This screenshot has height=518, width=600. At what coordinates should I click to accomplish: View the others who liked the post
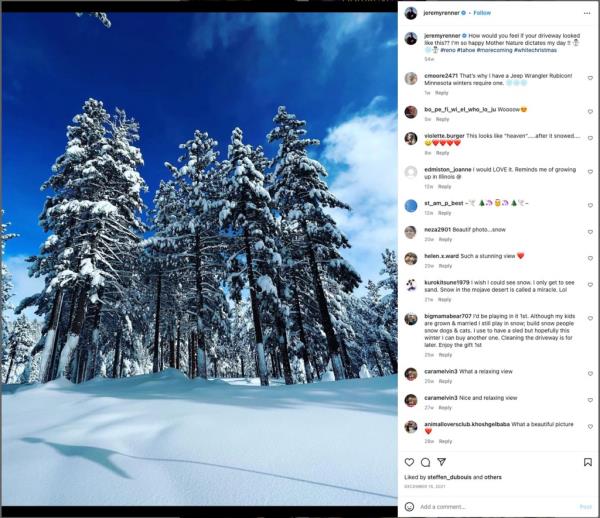point(493,477)
